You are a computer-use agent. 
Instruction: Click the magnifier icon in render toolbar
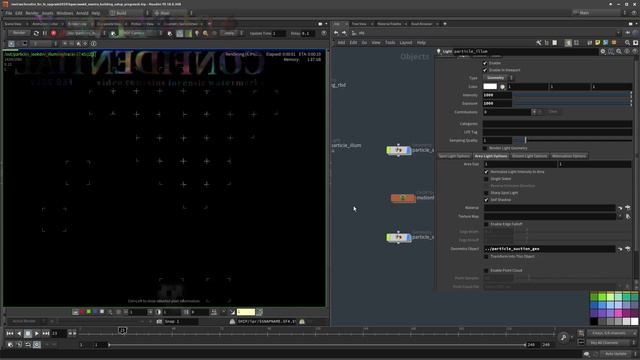[205, 33]
